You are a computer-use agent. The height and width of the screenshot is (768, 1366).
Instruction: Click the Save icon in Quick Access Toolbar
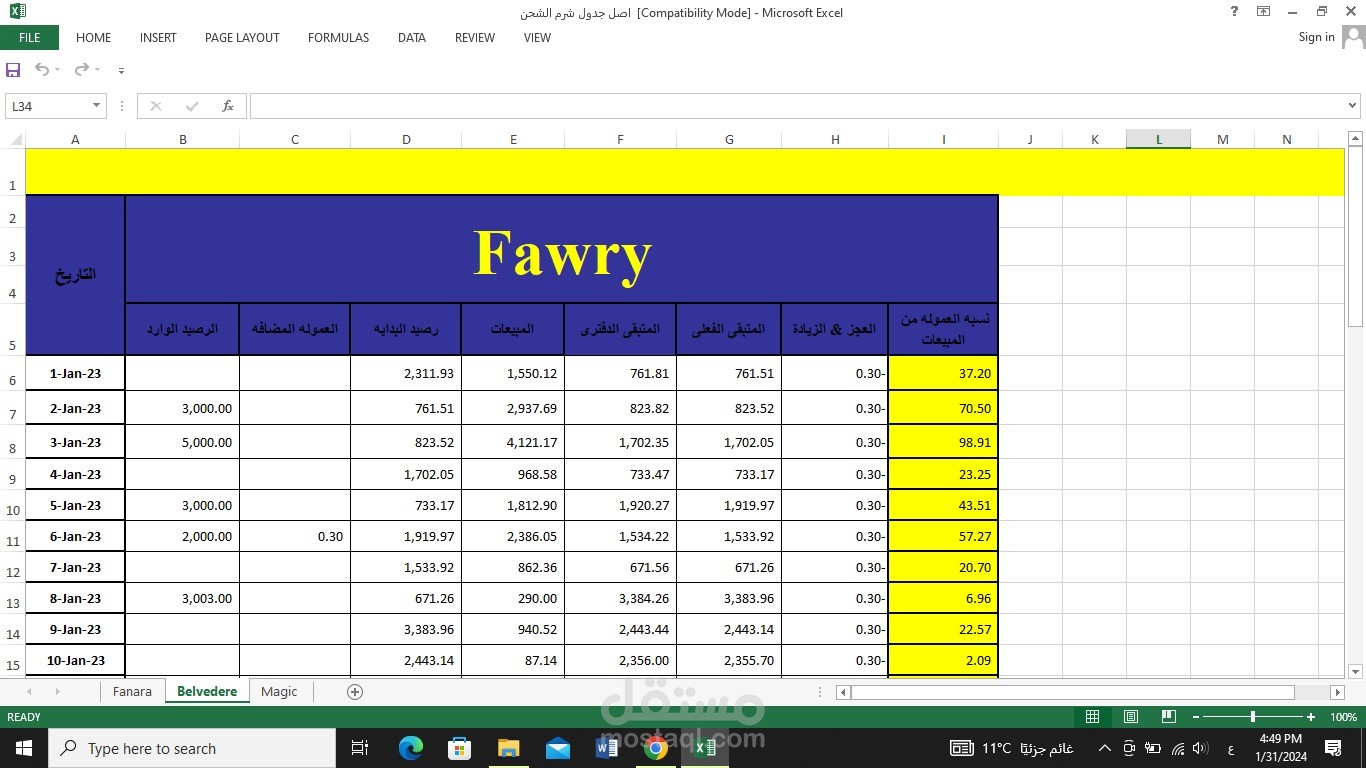(x=13, y=70)
